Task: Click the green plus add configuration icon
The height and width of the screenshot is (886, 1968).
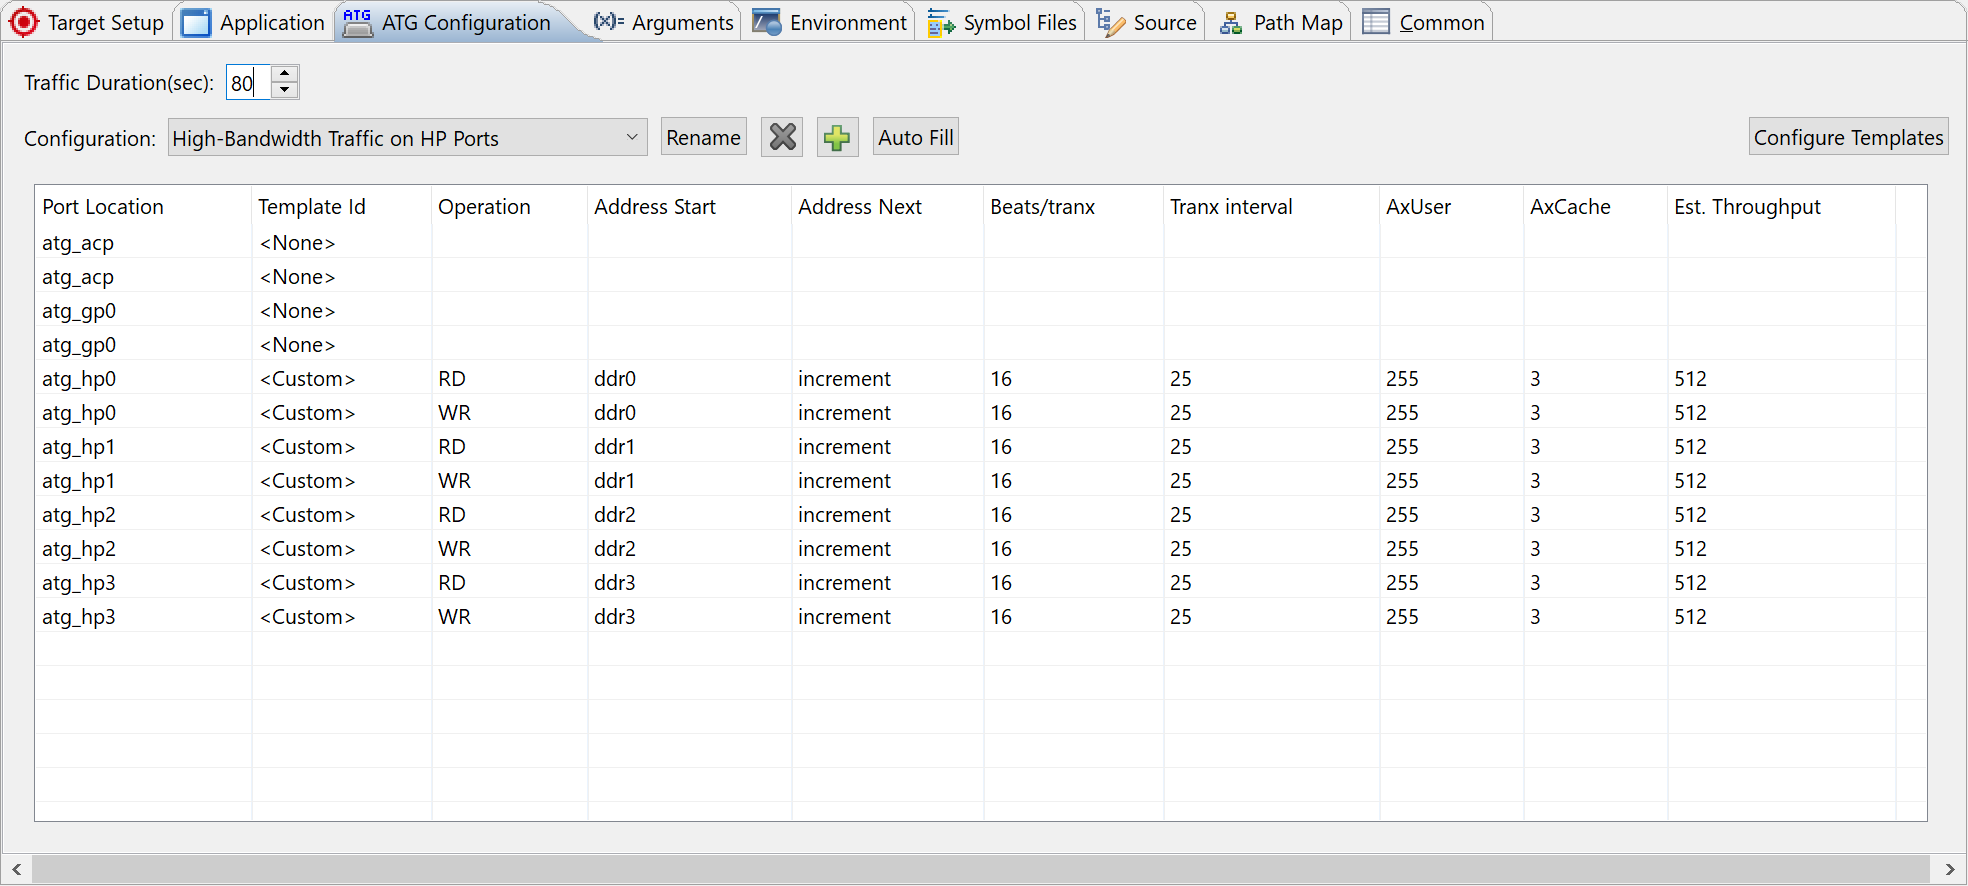Action: point(837,137)
